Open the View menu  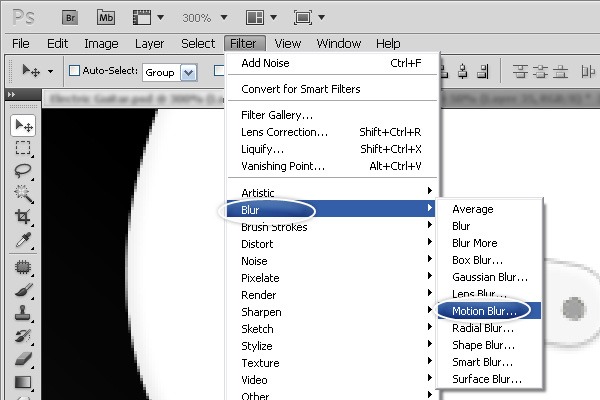[288, 44]
